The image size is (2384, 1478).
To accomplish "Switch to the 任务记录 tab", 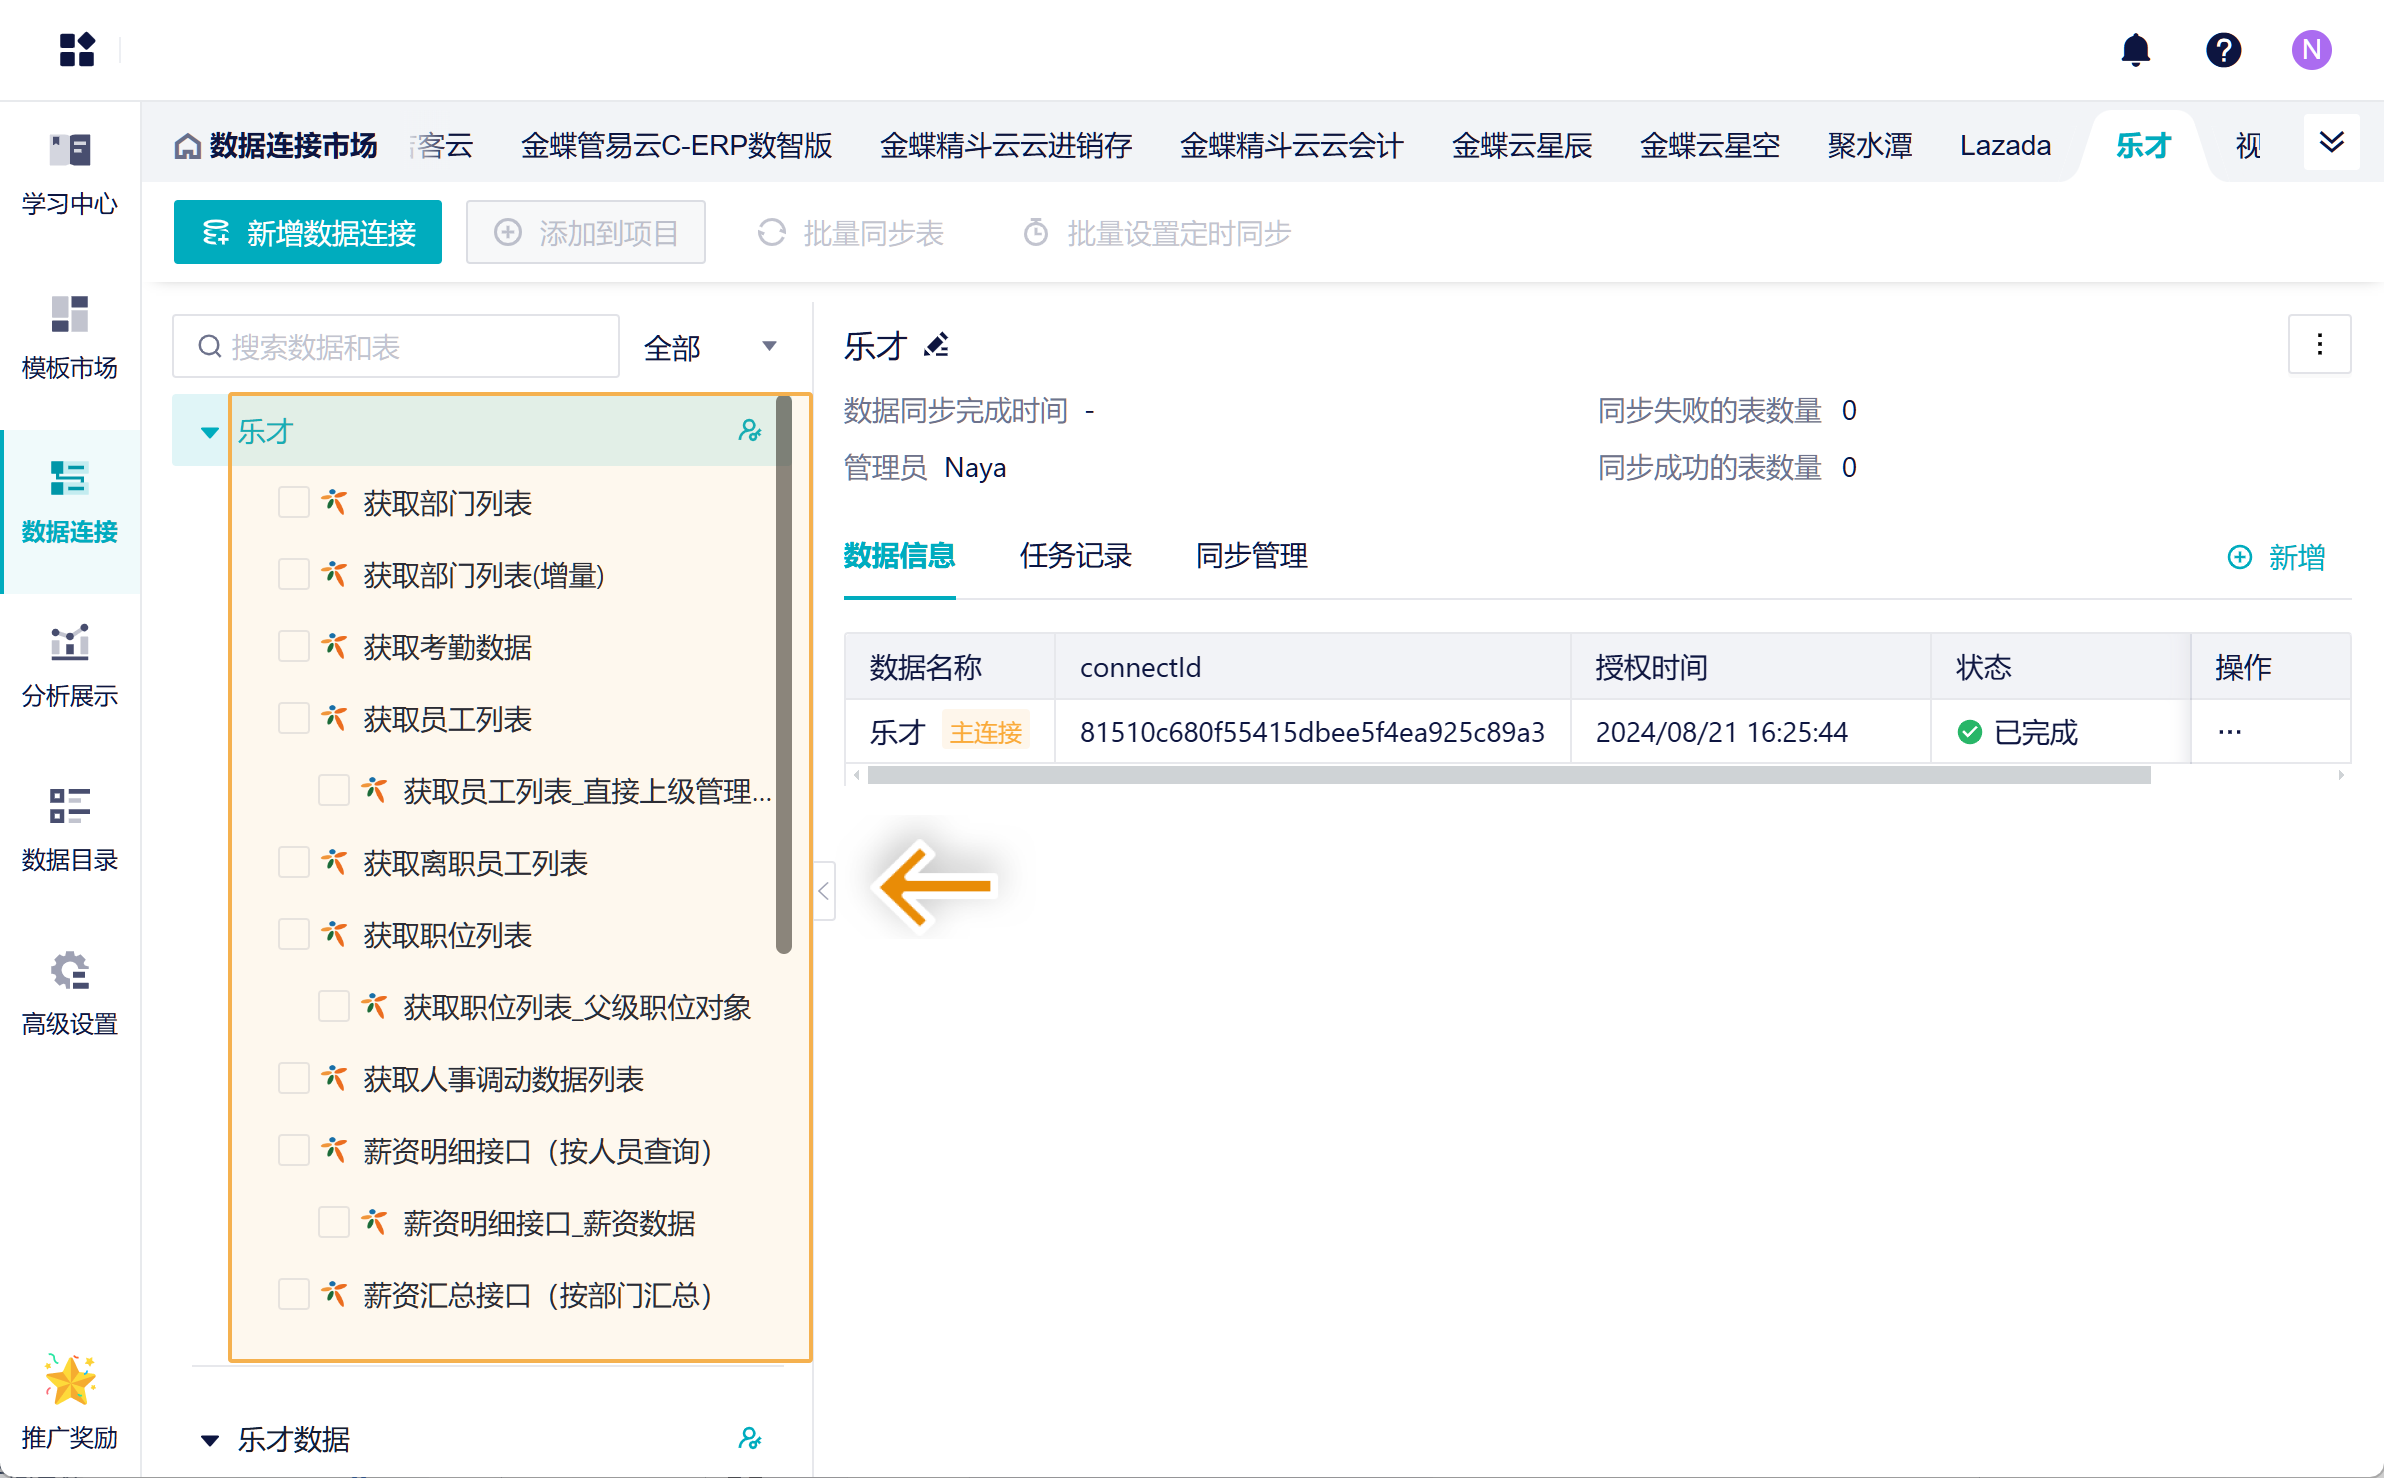I will coord(1075,556).
